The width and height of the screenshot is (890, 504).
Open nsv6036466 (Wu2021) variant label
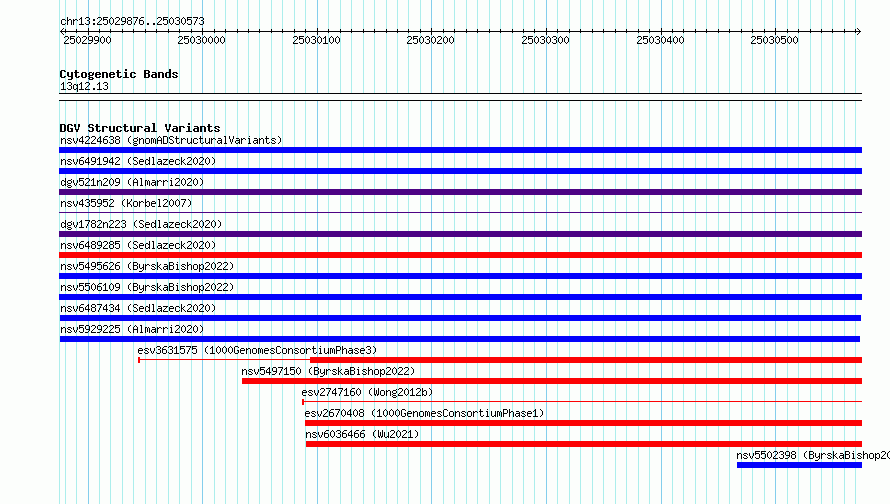pos(362,434)
